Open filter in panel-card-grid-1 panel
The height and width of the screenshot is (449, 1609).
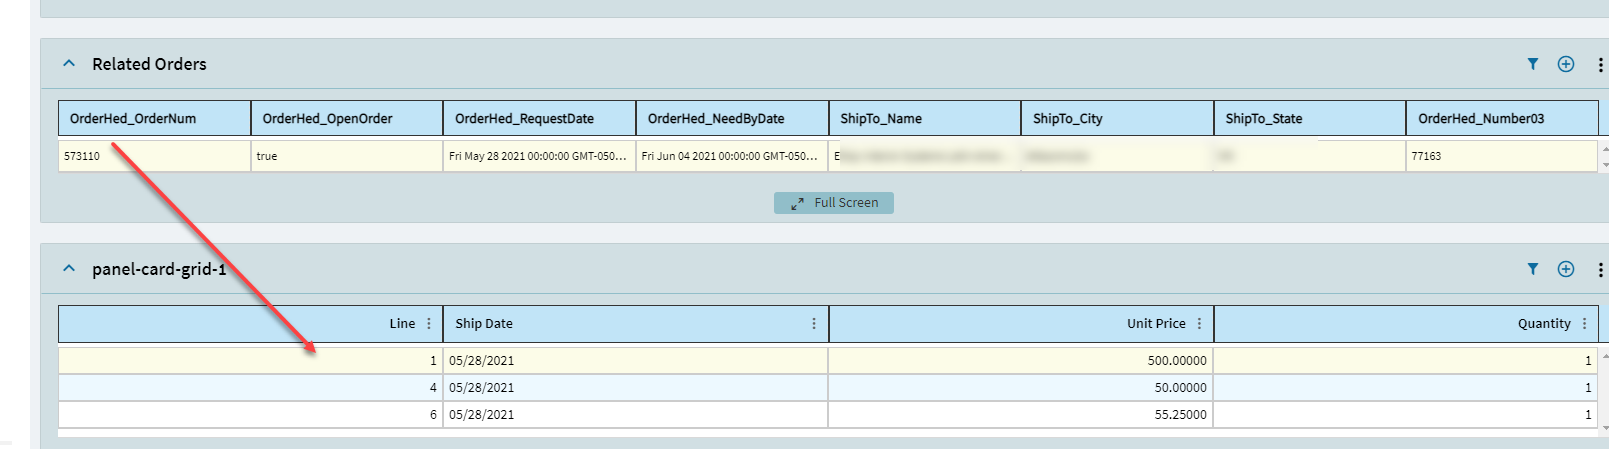(1532, 269)
